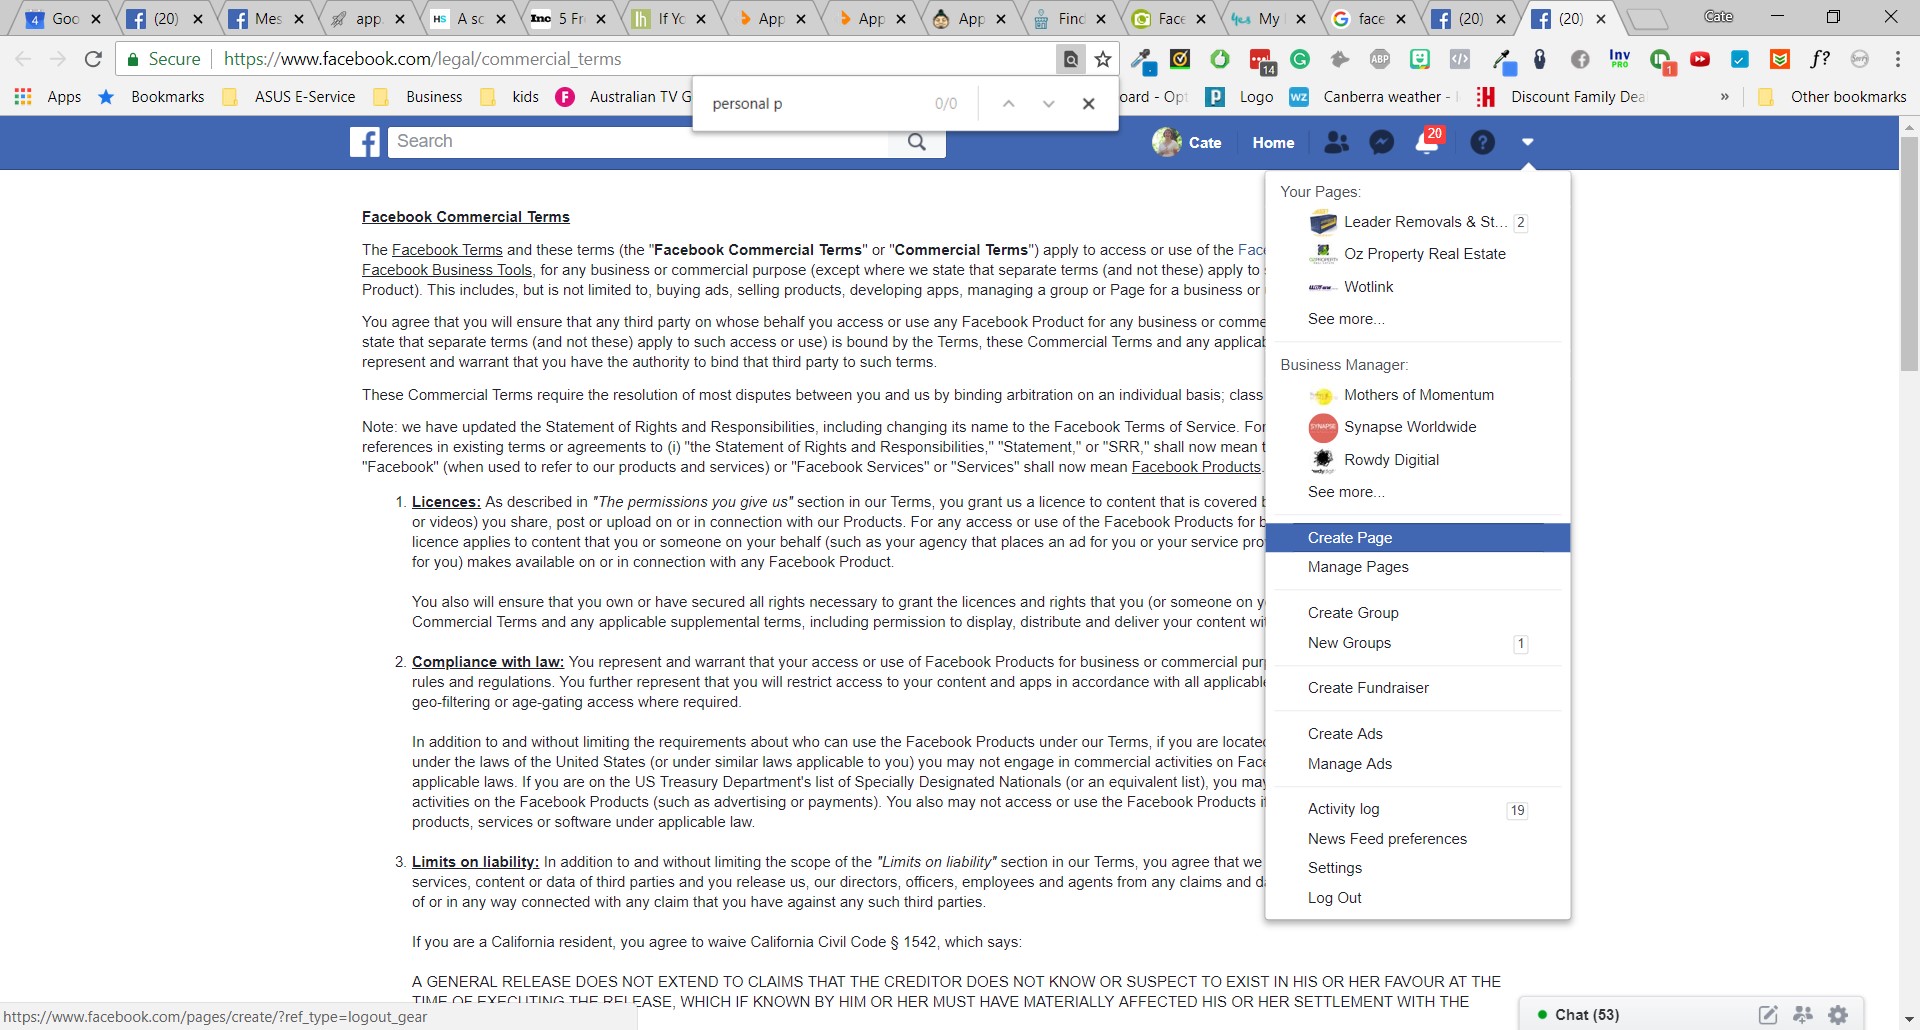Click the Facebook logo icon
1920x1030 pixels.
point(365,142)
